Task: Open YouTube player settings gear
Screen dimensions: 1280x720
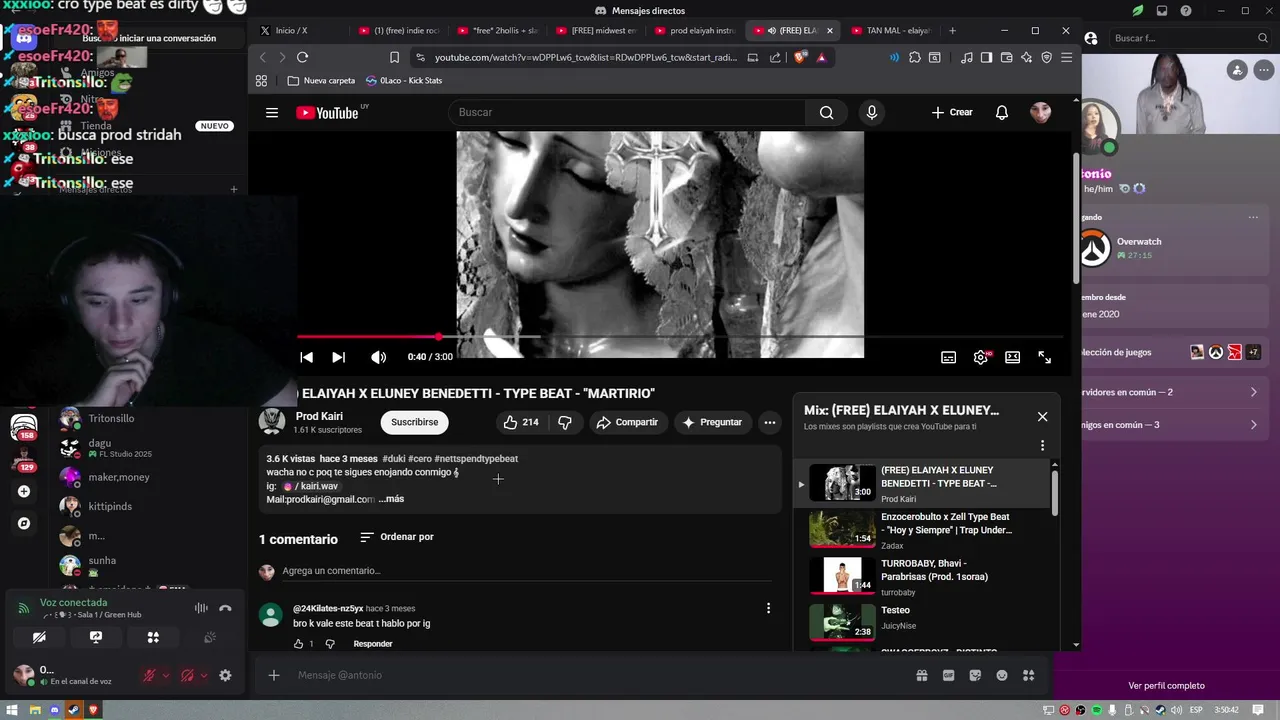Action: coord(981,357)
